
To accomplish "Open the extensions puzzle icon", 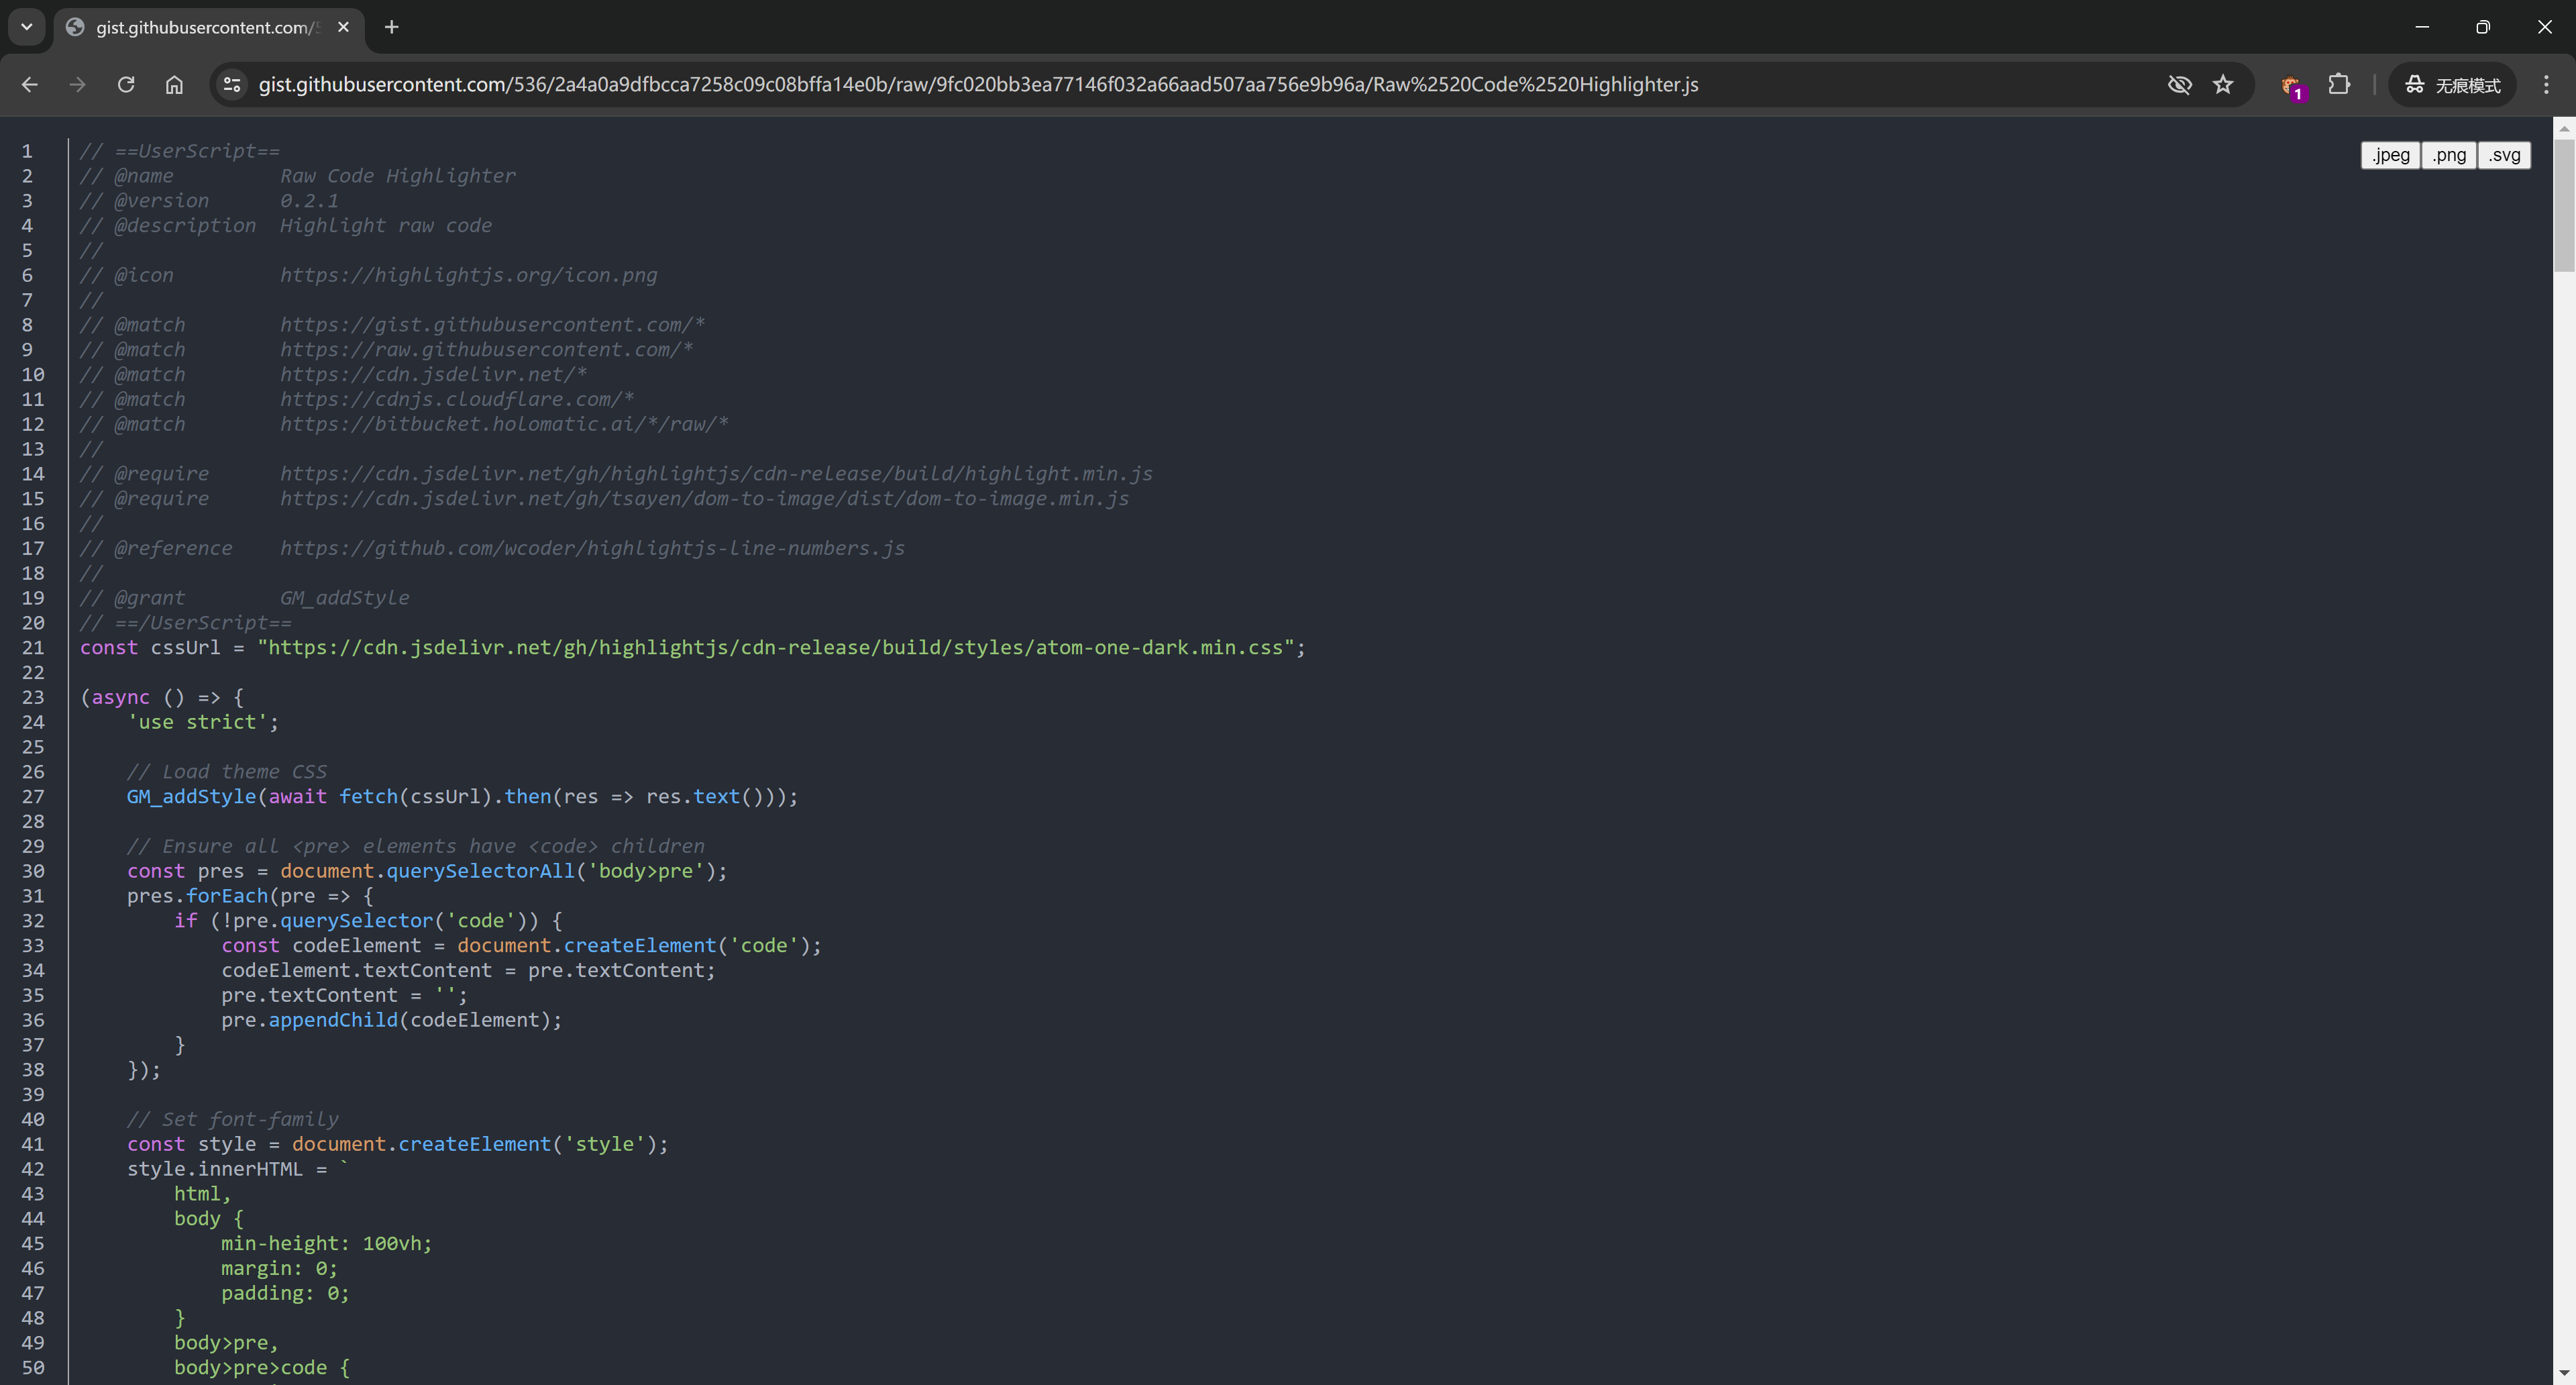I will 2339,85.
